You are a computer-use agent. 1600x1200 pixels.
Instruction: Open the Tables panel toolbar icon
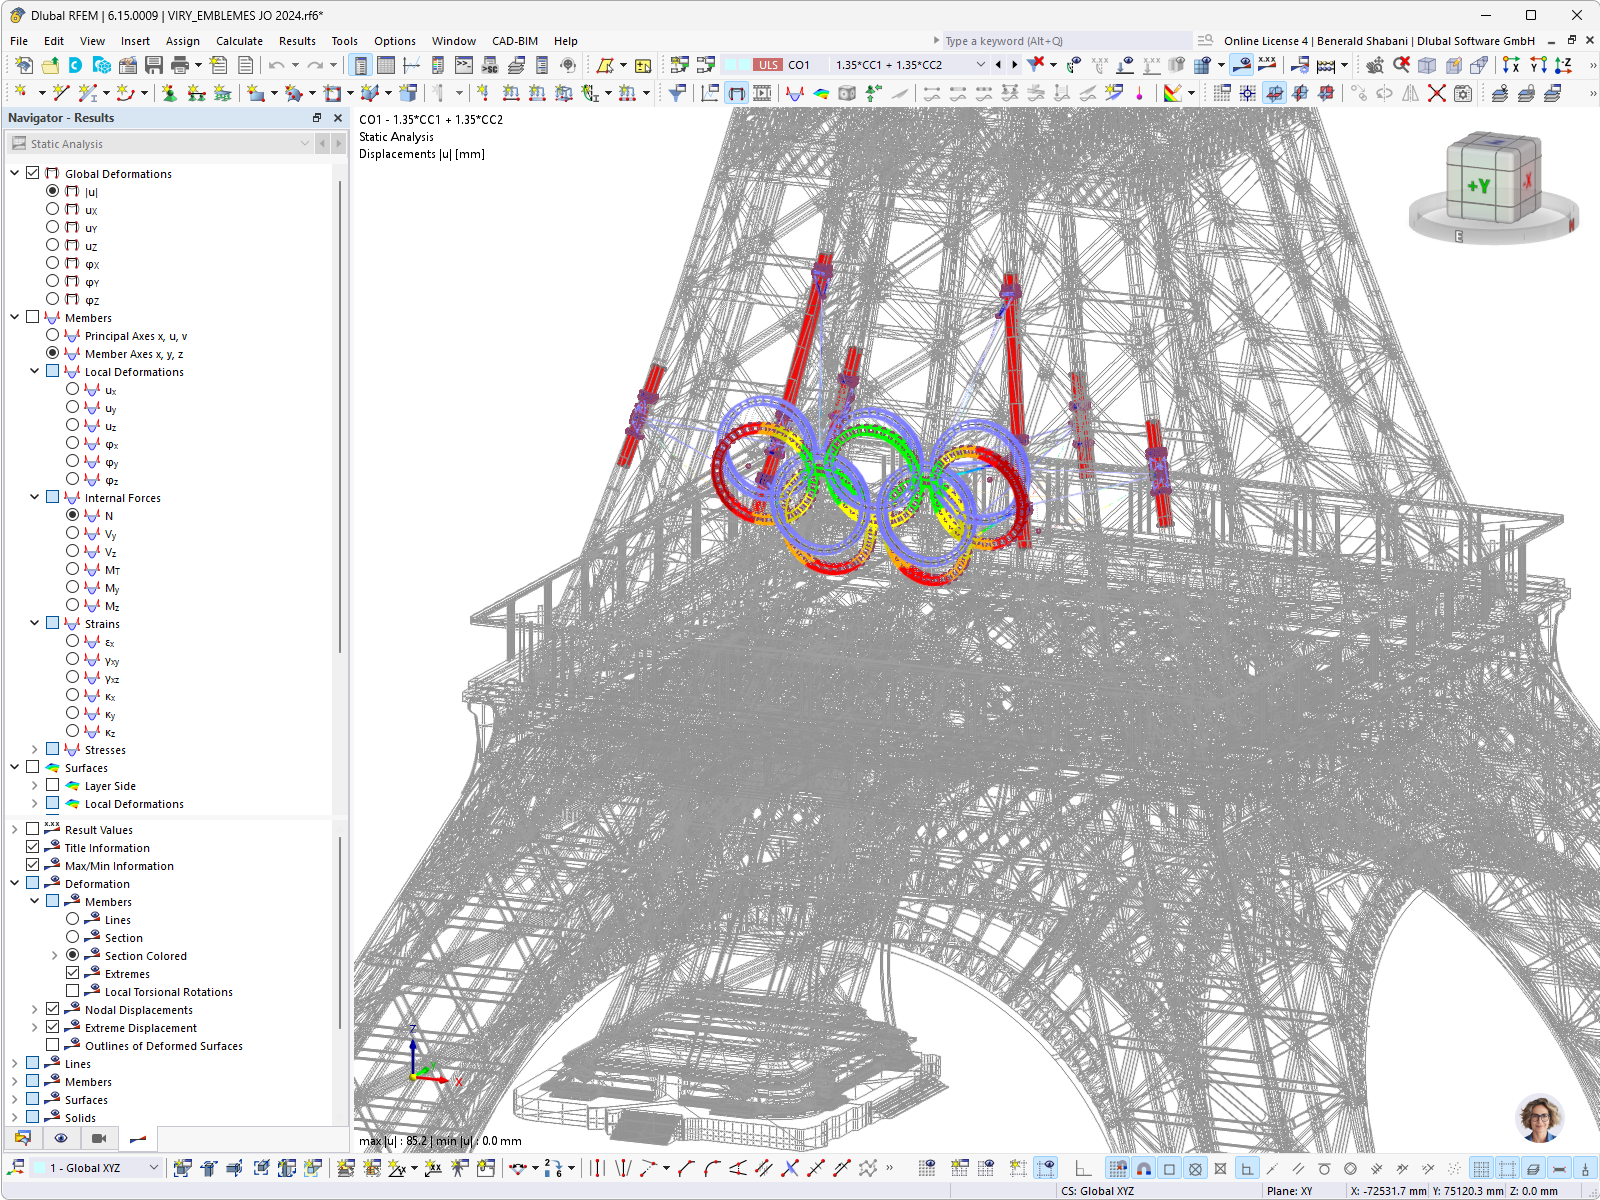pyautogui.click(x=386, y=65)
